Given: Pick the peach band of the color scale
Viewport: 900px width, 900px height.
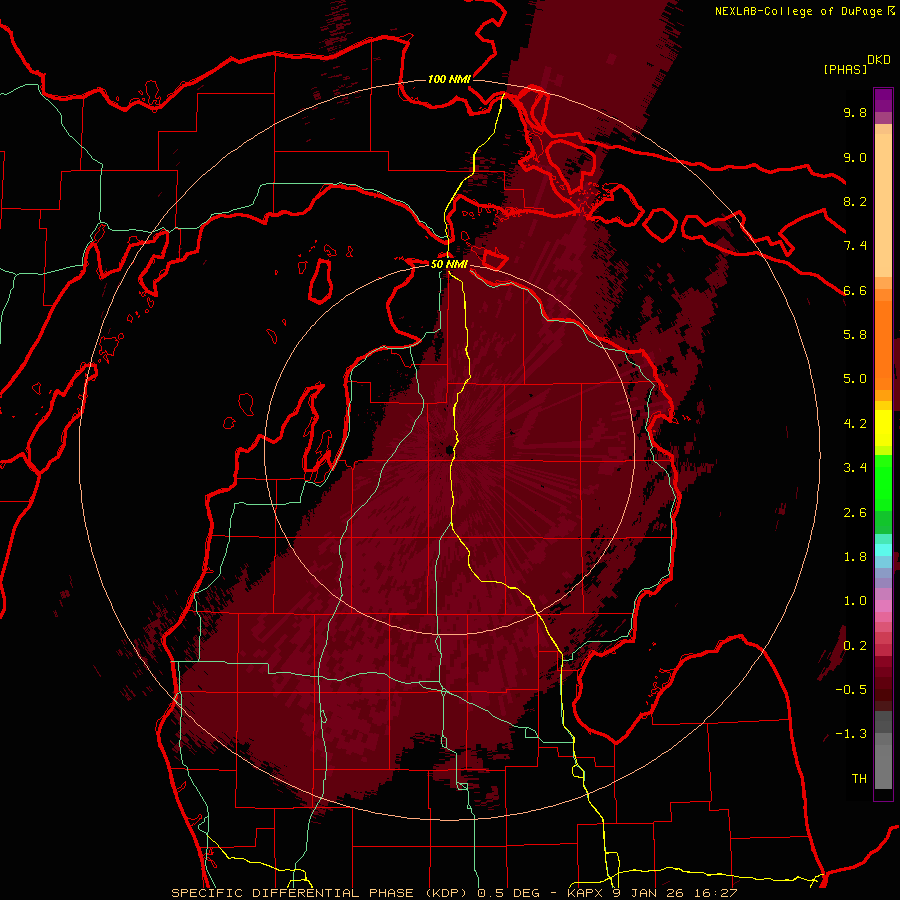Looking at the screenshot, I should click(x=883, y=207).
